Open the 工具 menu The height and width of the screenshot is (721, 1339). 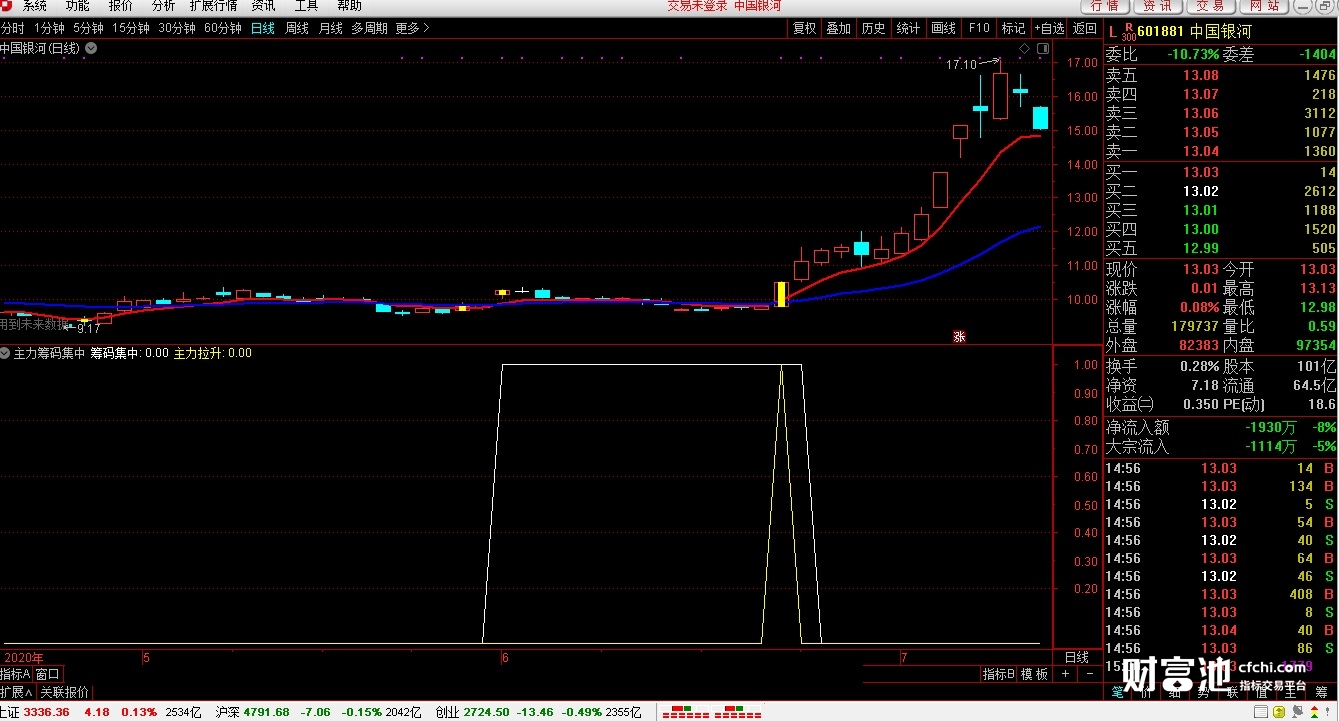[x=306, y=6]
